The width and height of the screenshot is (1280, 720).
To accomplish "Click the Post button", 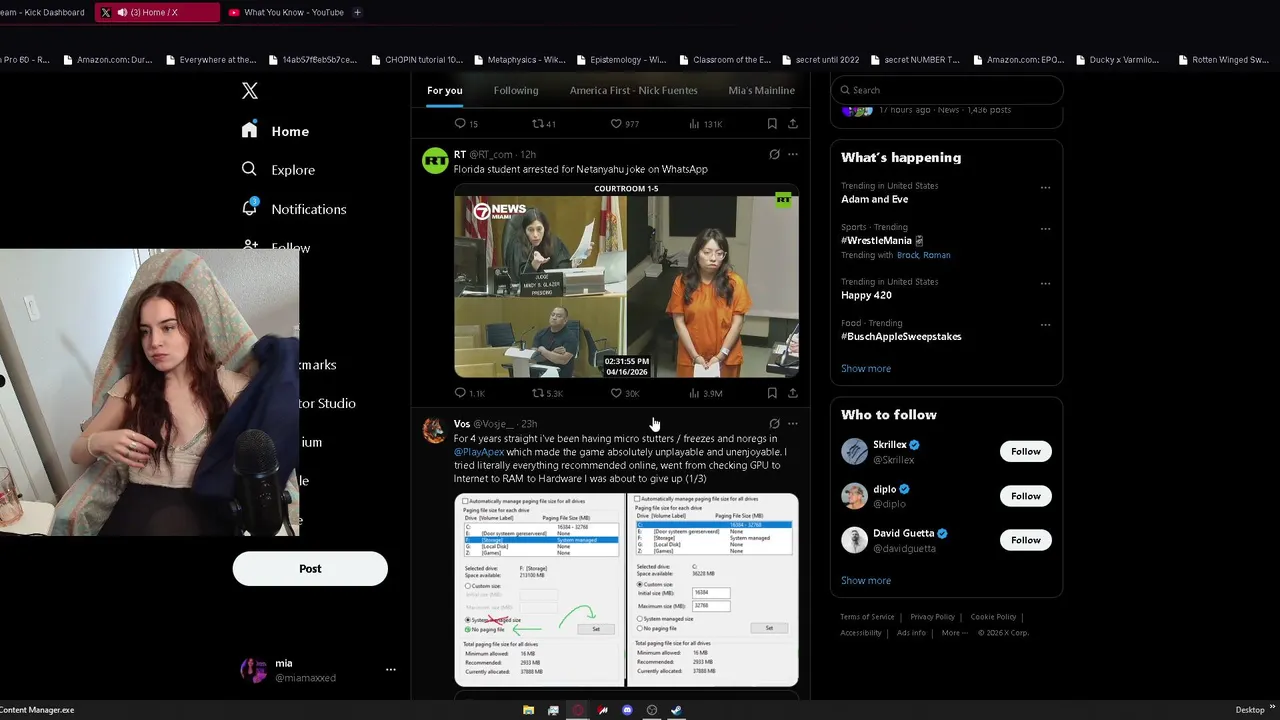I will point(310,568).
